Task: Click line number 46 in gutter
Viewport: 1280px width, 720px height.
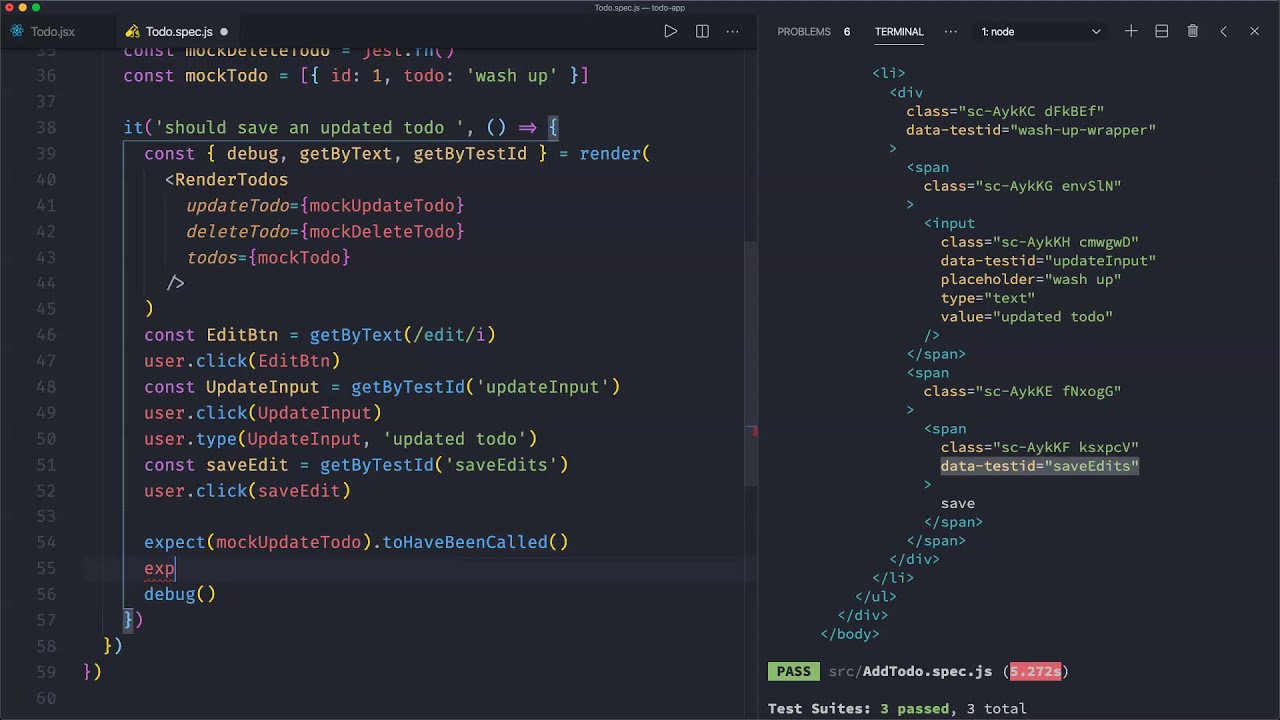Action: coord(45,335)
